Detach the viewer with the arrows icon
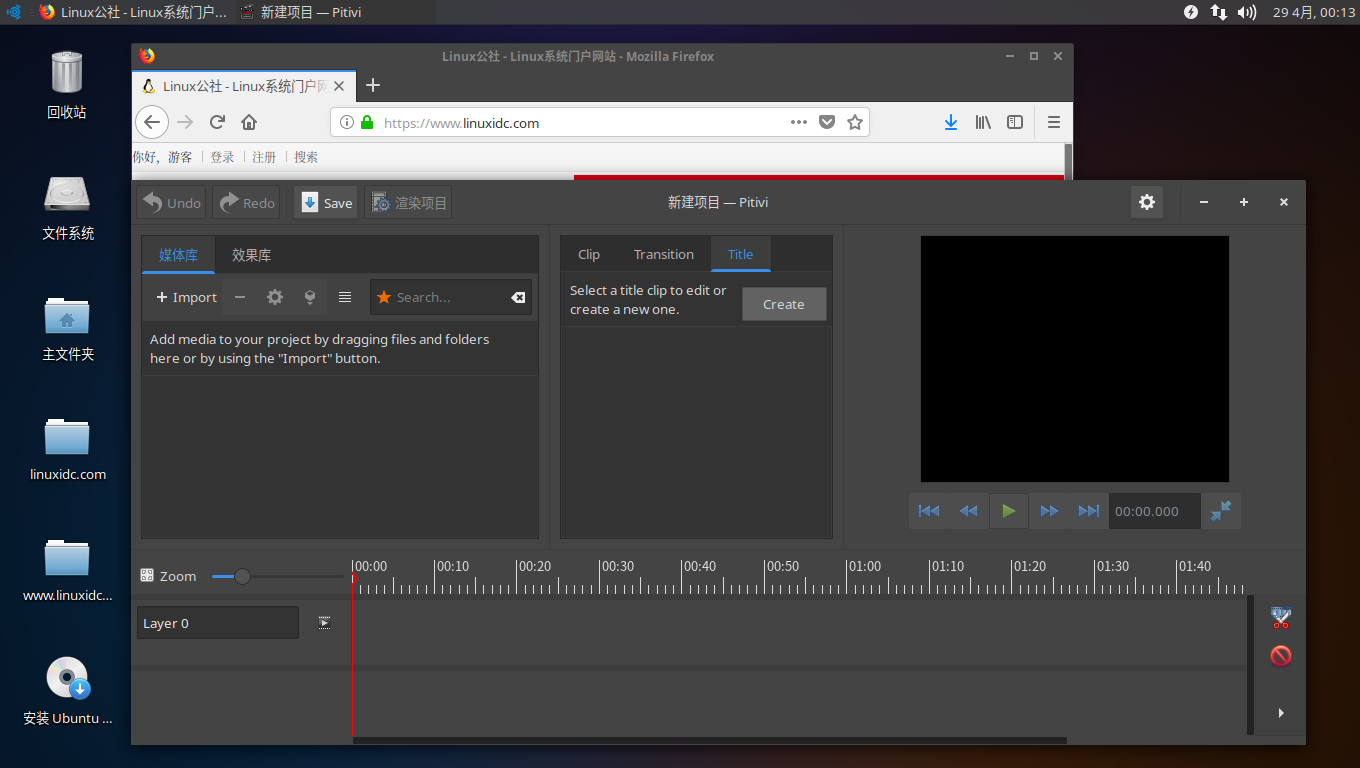The image size is (1360, 768). click(x=1221, y=510)
